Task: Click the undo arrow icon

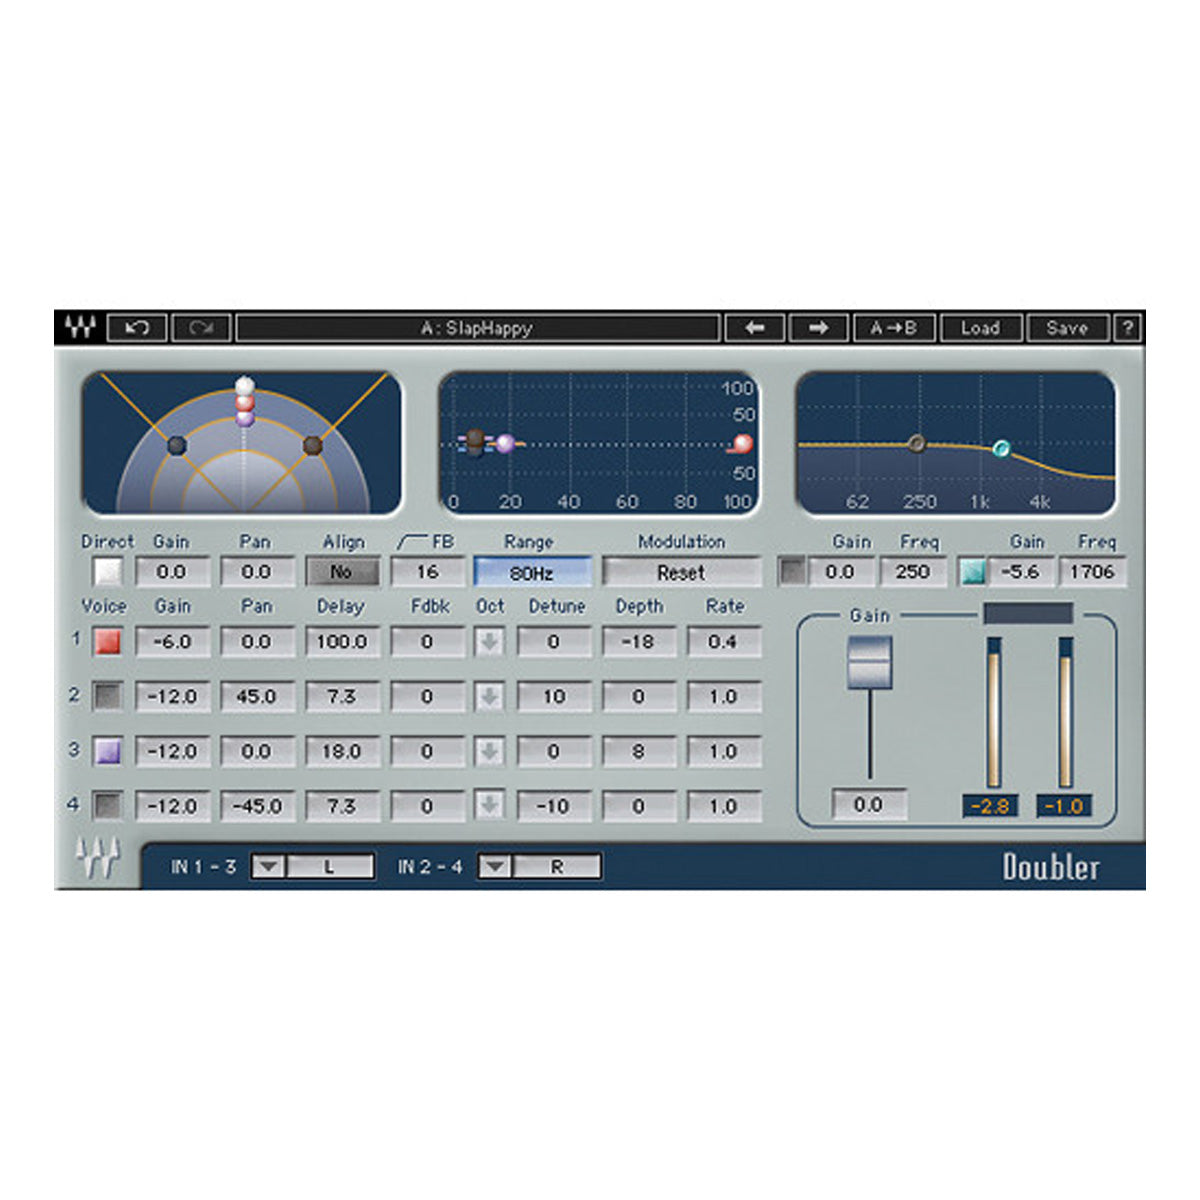Action: pos(139,328)
